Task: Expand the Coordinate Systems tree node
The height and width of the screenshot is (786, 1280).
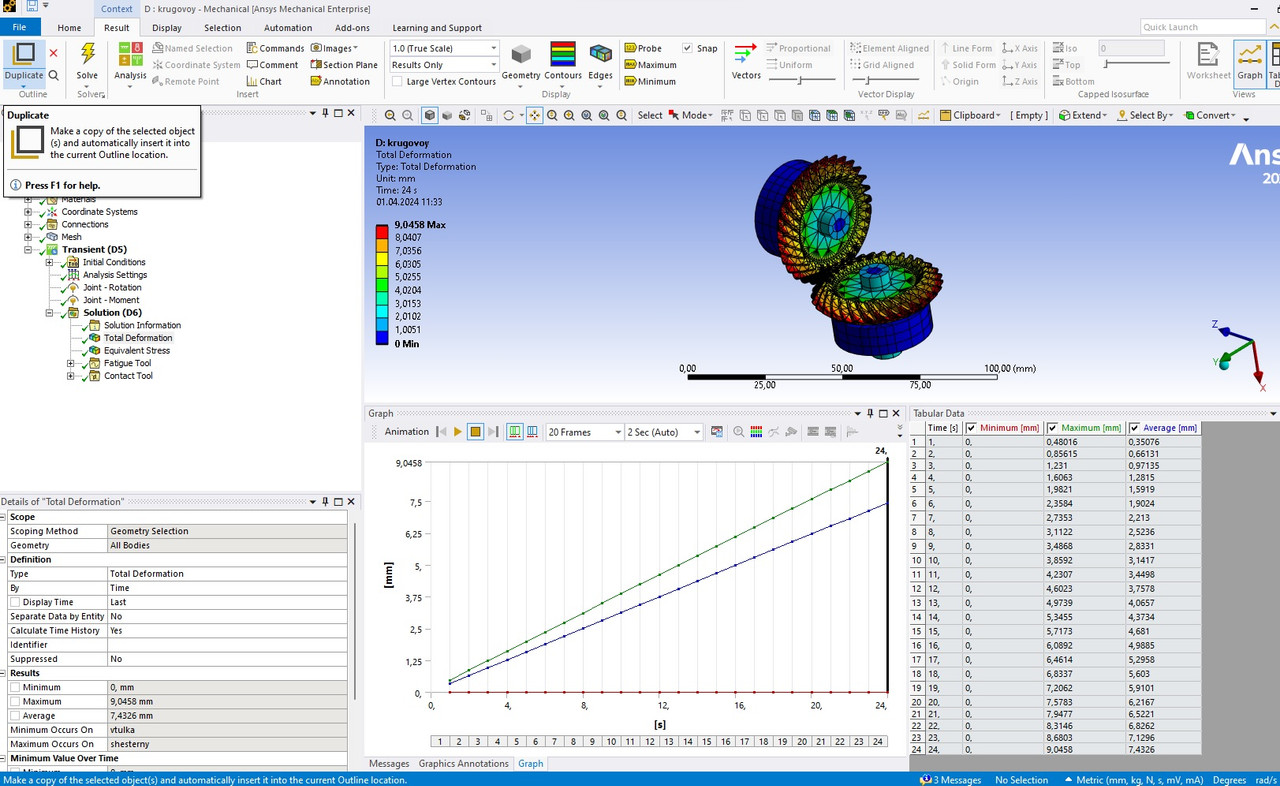Action: (x=28, y=212)
